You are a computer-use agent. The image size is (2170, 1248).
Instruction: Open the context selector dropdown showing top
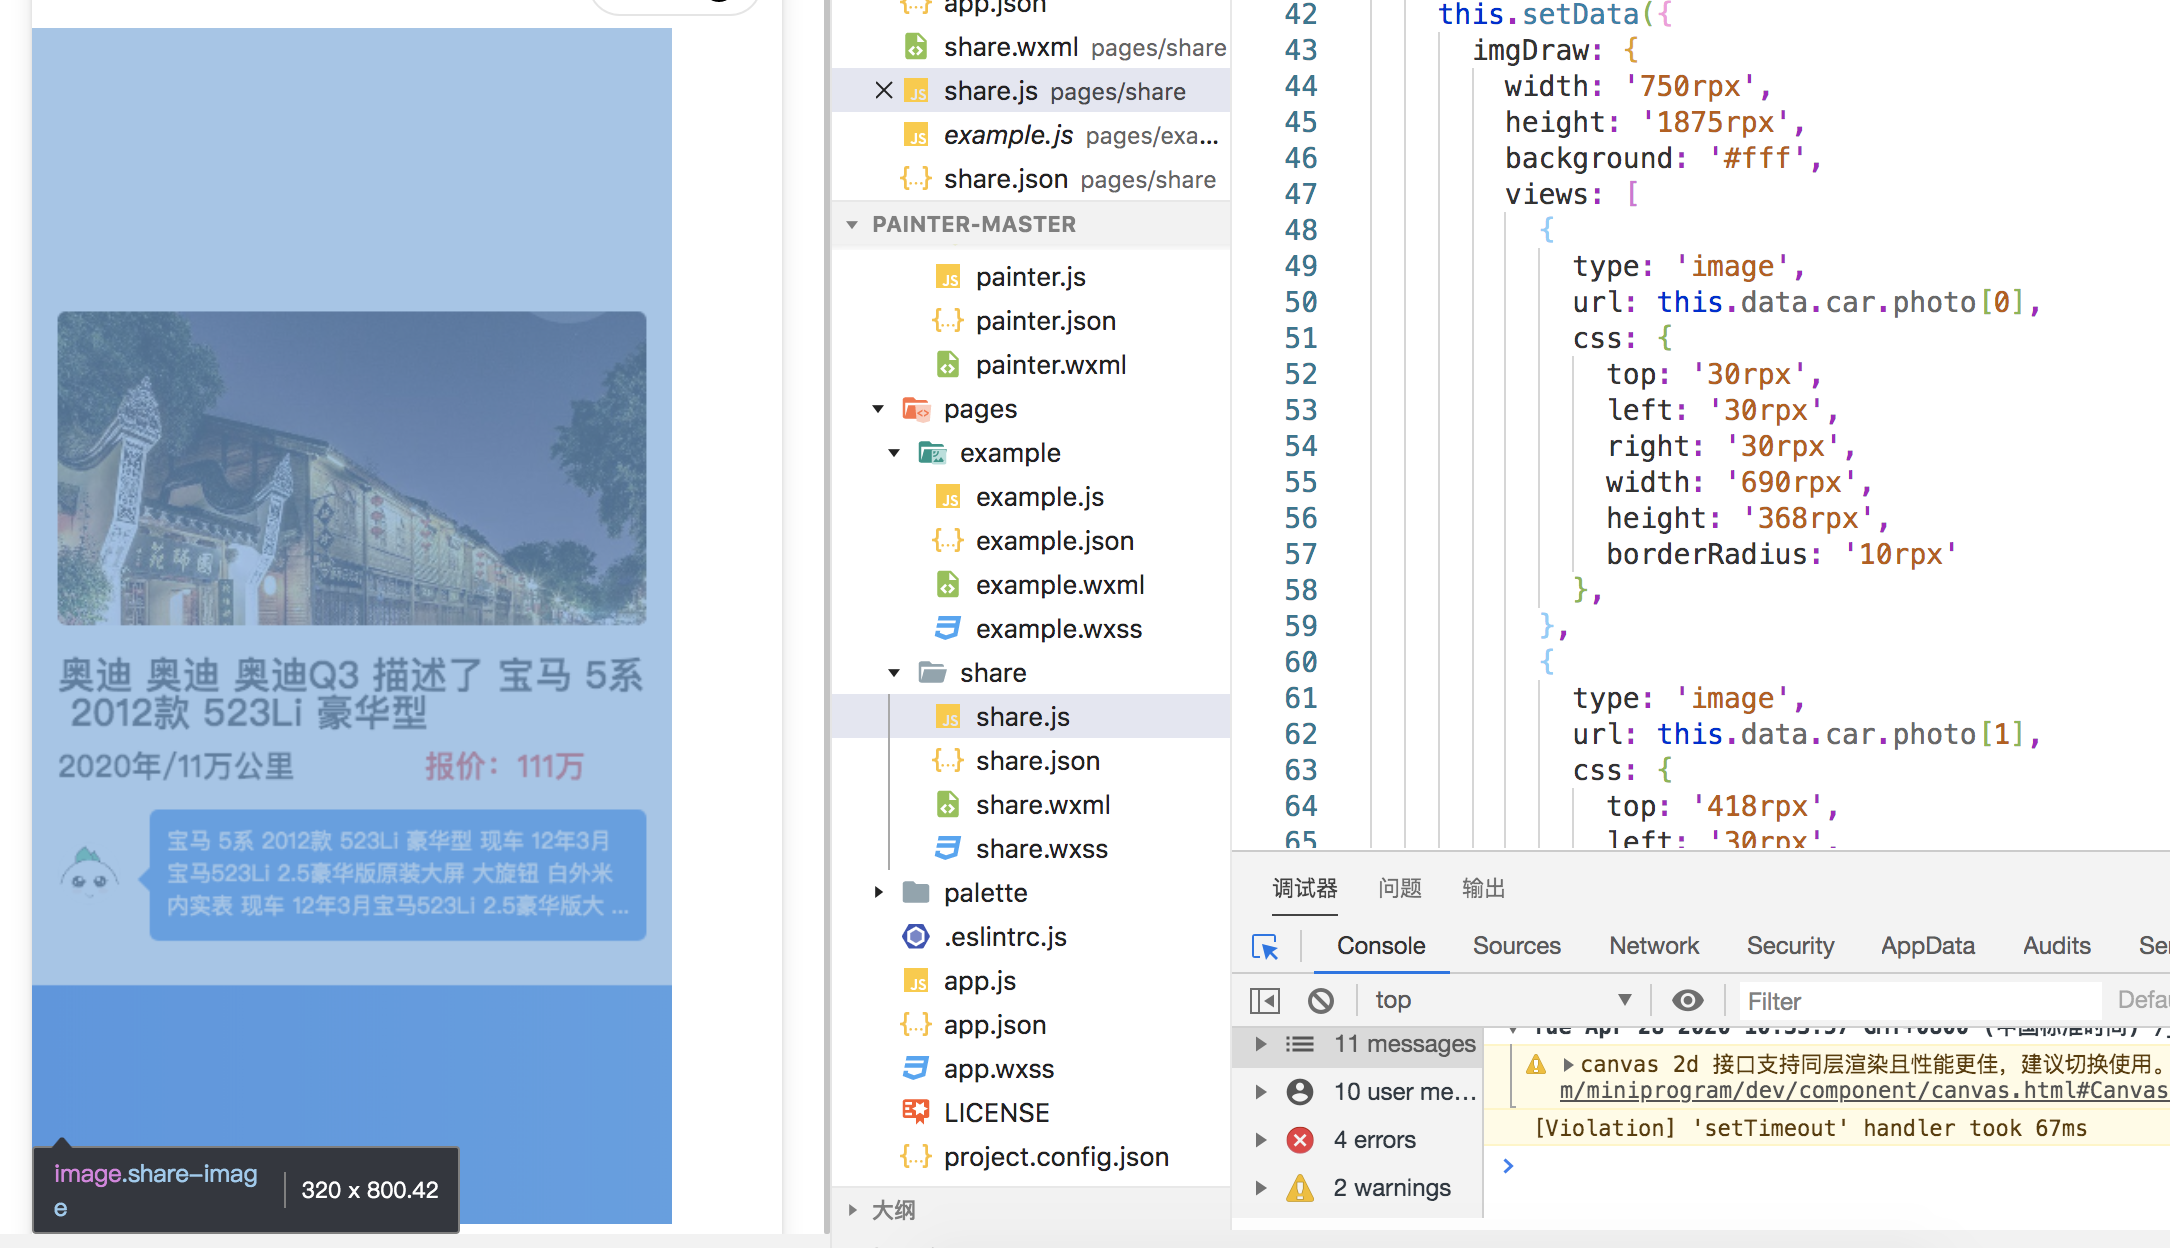1502,1000
